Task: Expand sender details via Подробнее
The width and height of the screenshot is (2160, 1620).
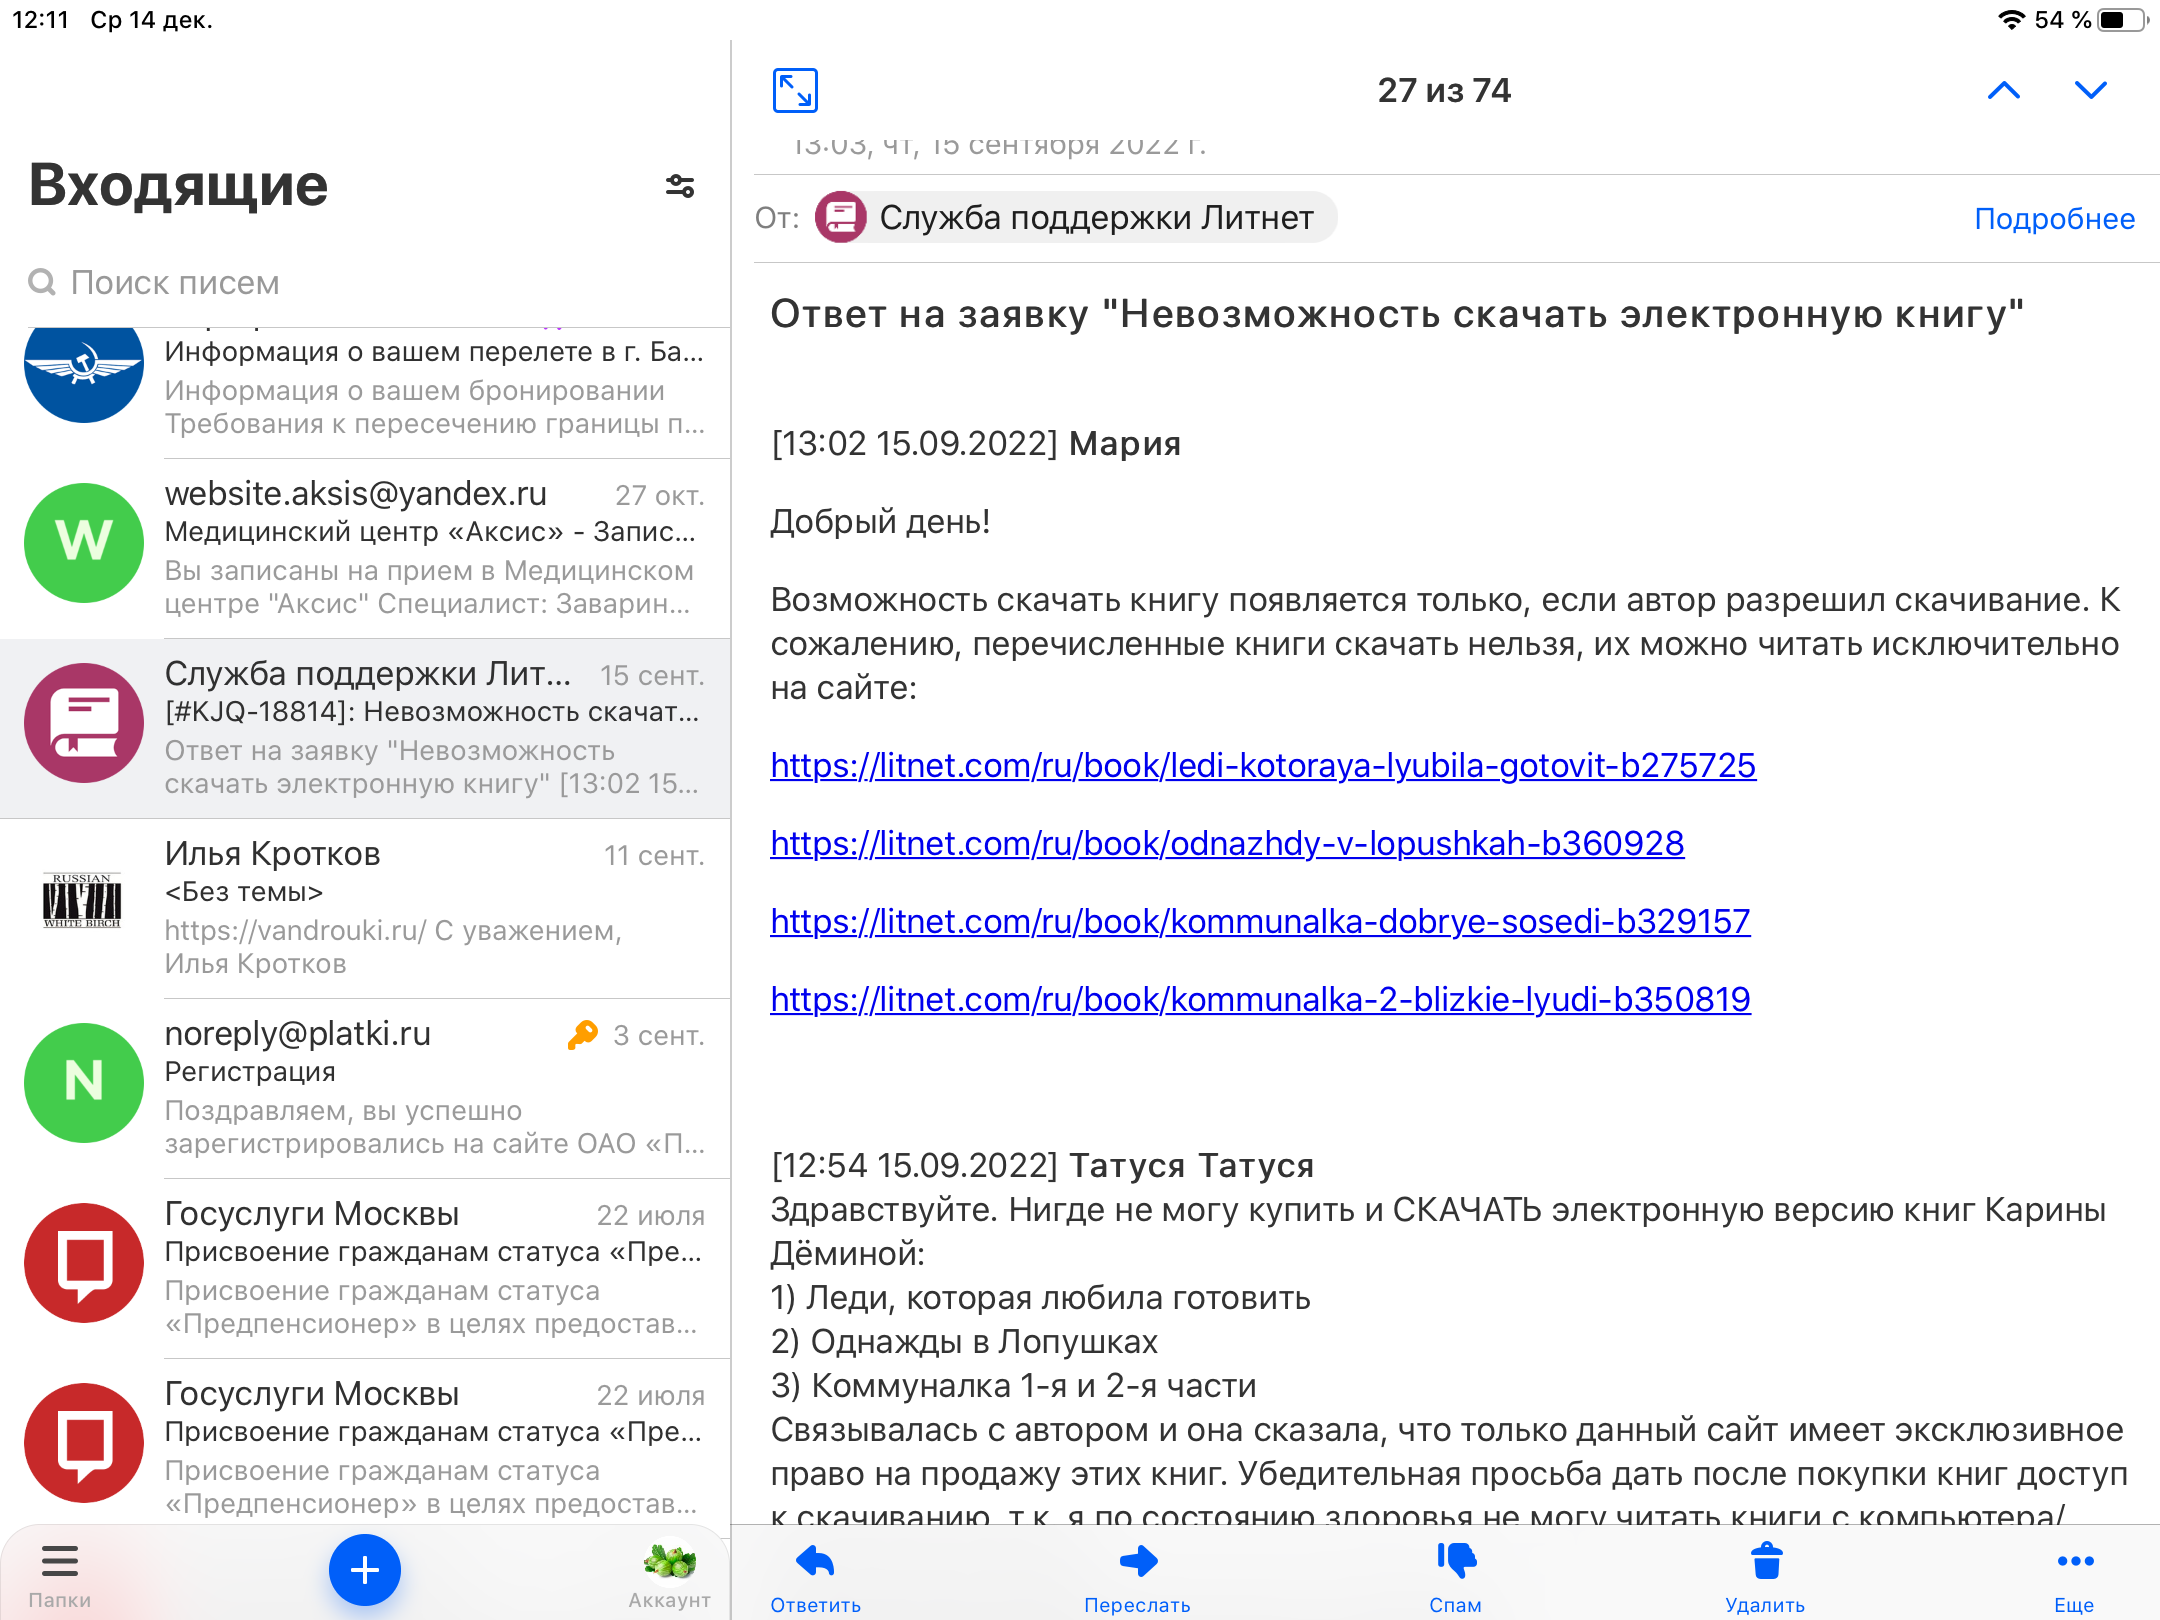Action: click(2054, 219)
